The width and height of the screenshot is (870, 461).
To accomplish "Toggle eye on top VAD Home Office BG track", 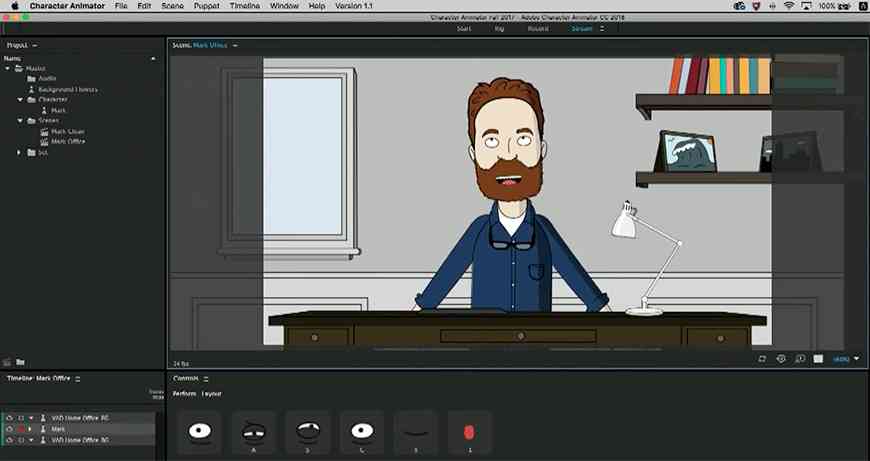I will click(x=9, y=418).
